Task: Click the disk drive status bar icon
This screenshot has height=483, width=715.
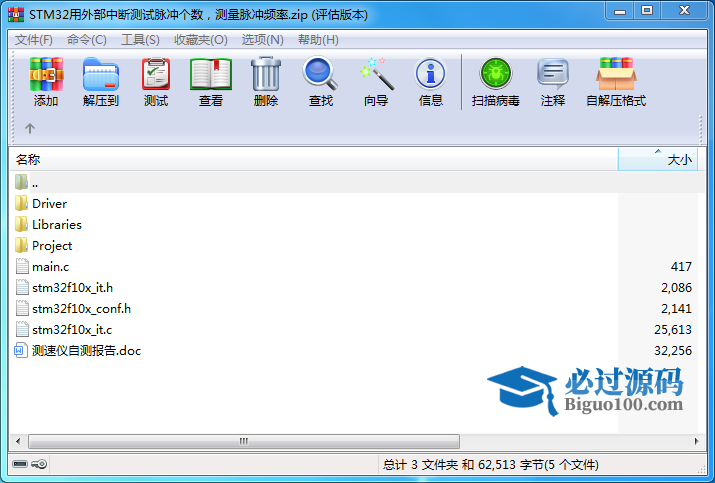Action: coord(20,464)
